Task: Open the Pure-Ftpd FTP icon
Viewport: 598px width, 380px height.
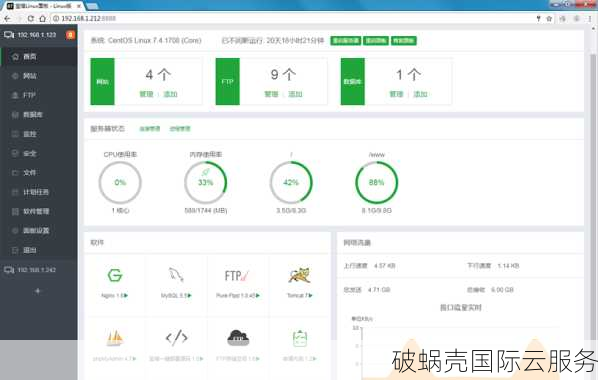Action: coord(237,275)
